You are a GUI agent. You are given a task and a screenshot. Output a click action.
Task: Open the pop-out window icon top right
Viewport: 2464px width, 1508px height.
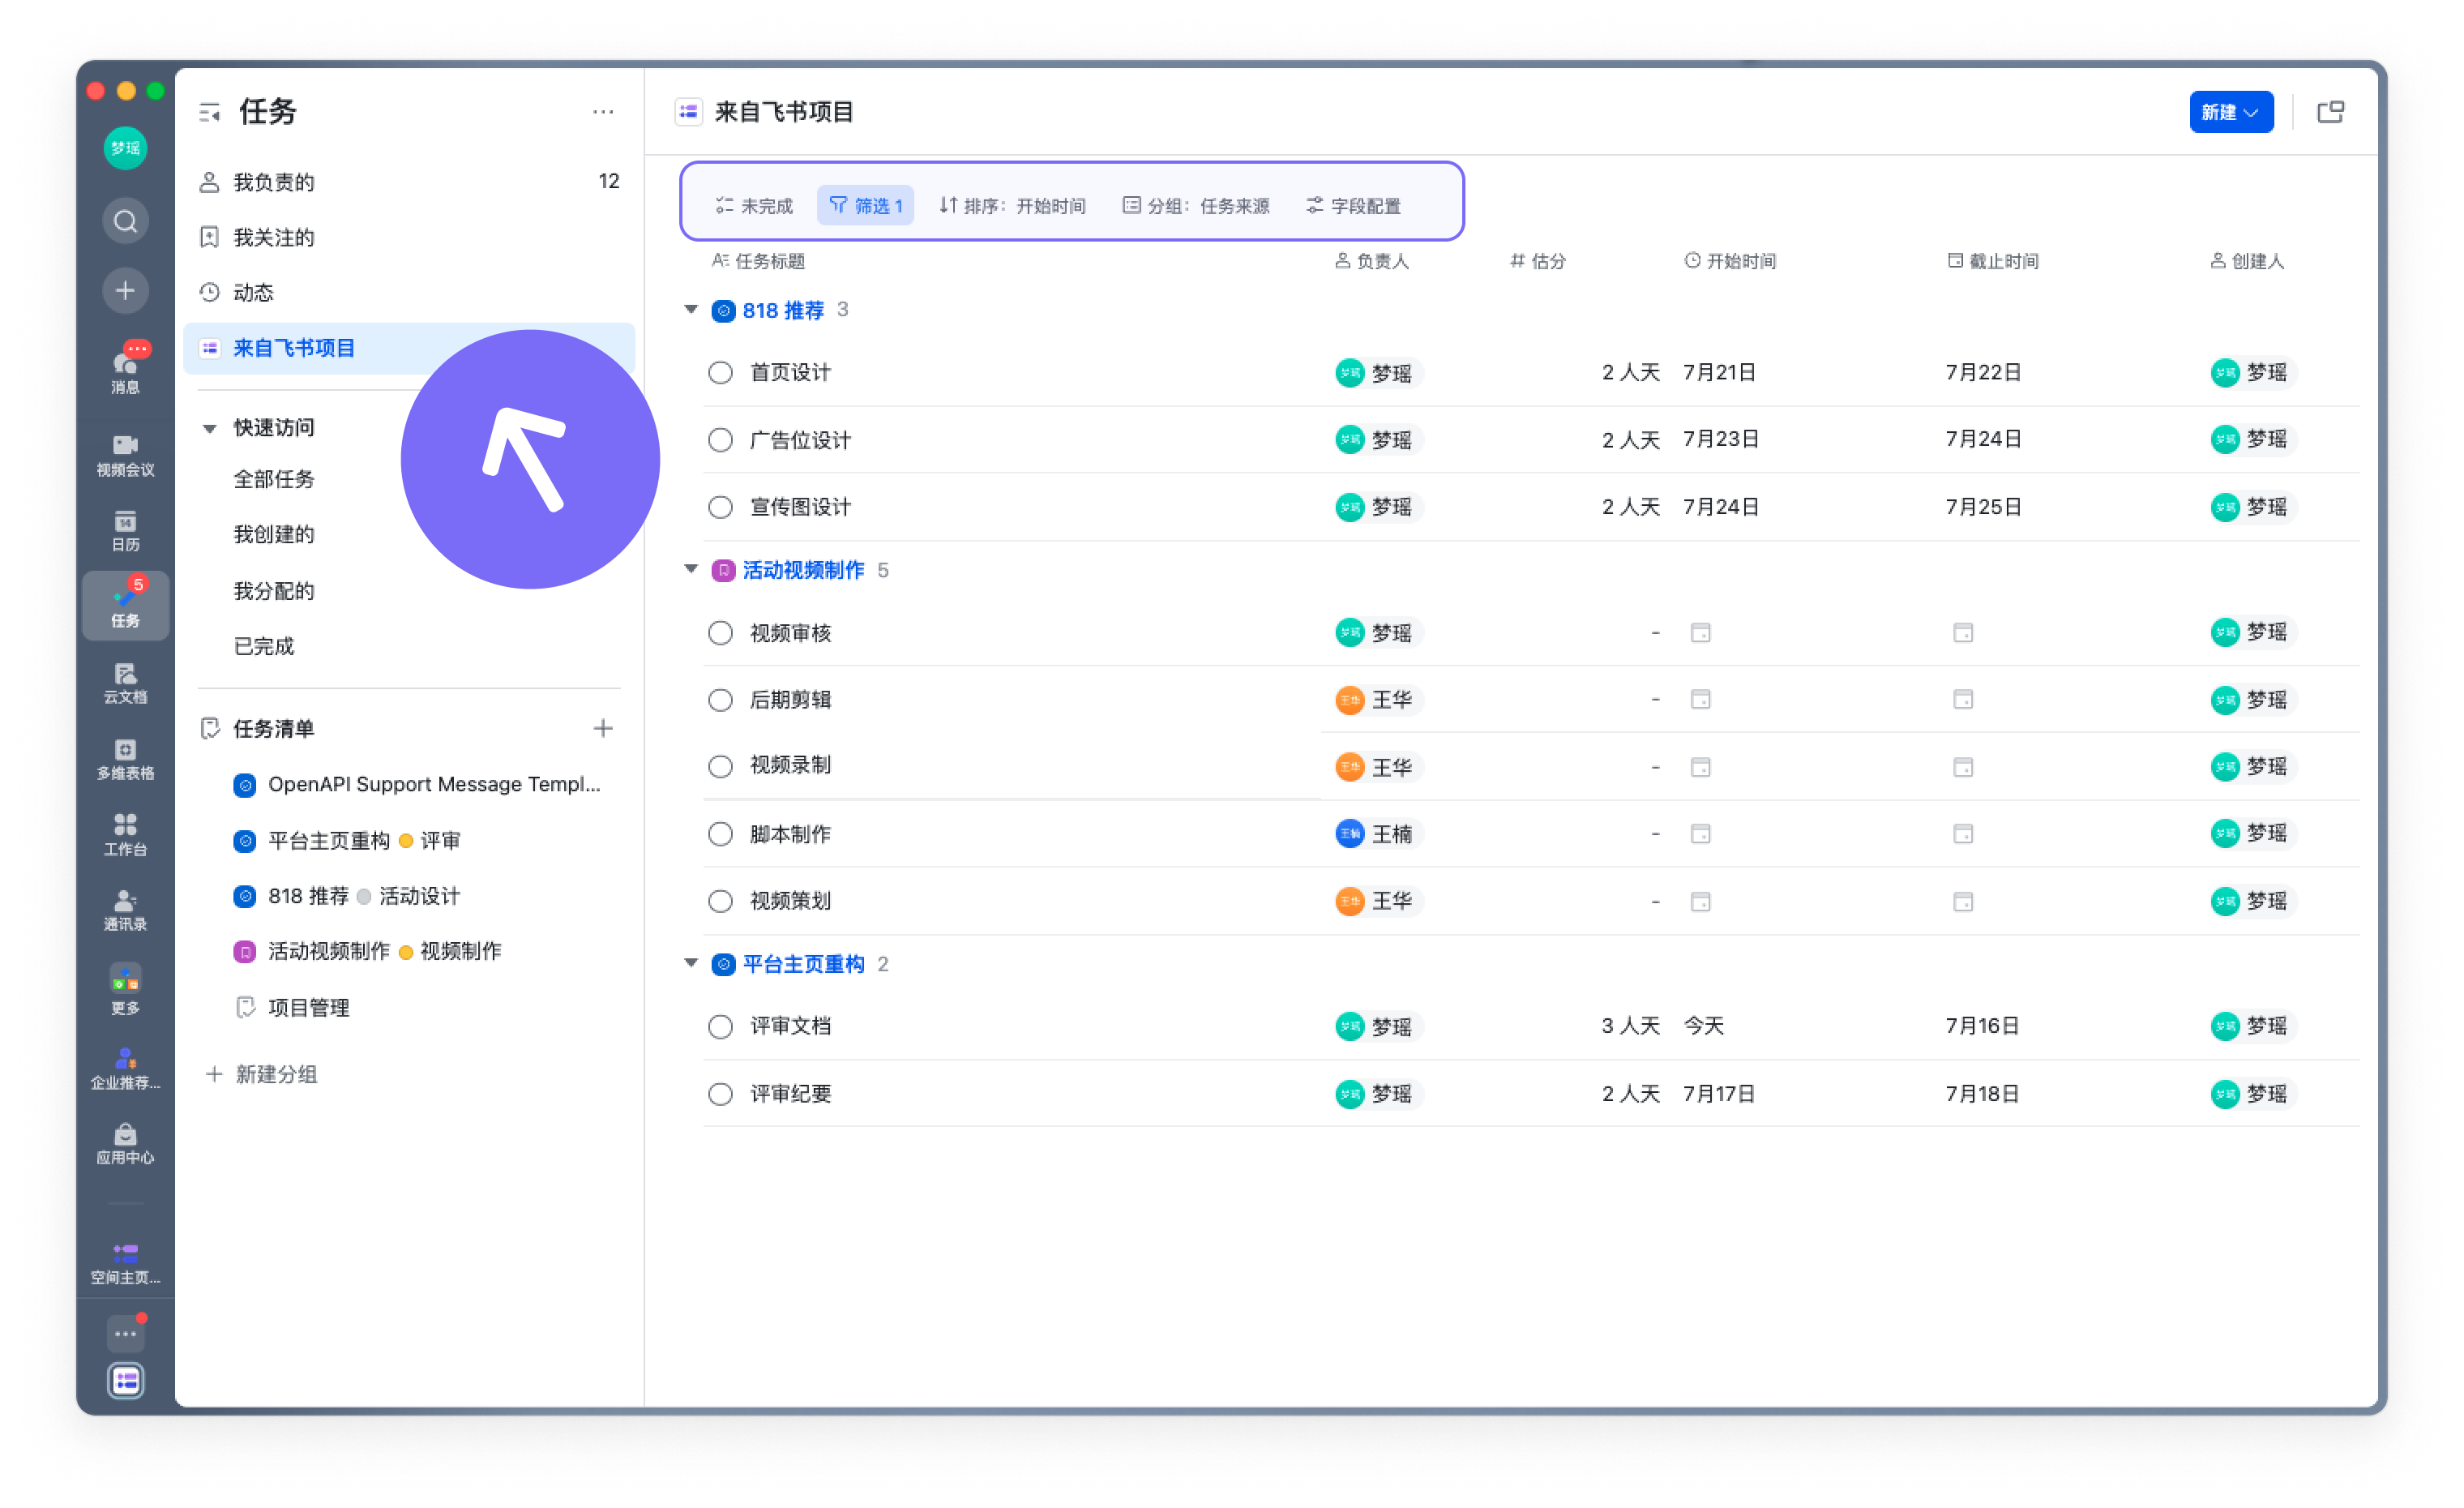click(2330, 112)
